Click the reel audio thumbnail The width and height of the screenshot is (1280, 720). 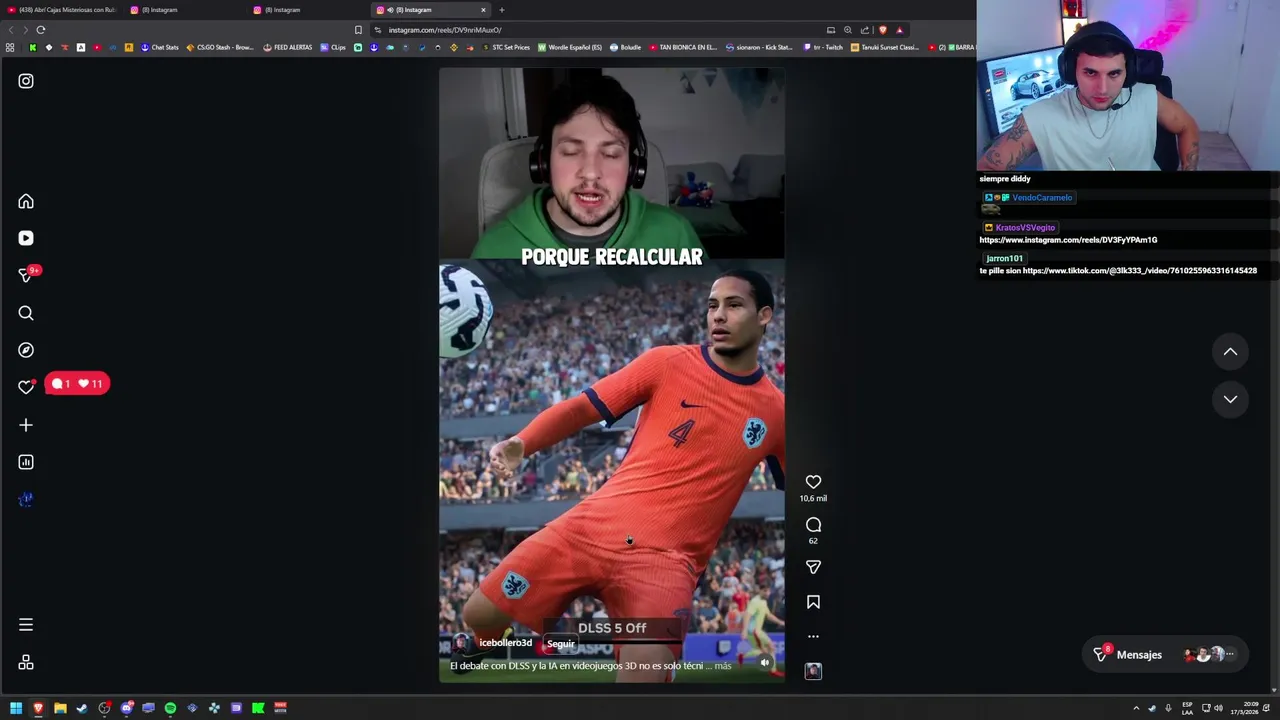click(813, 671)
